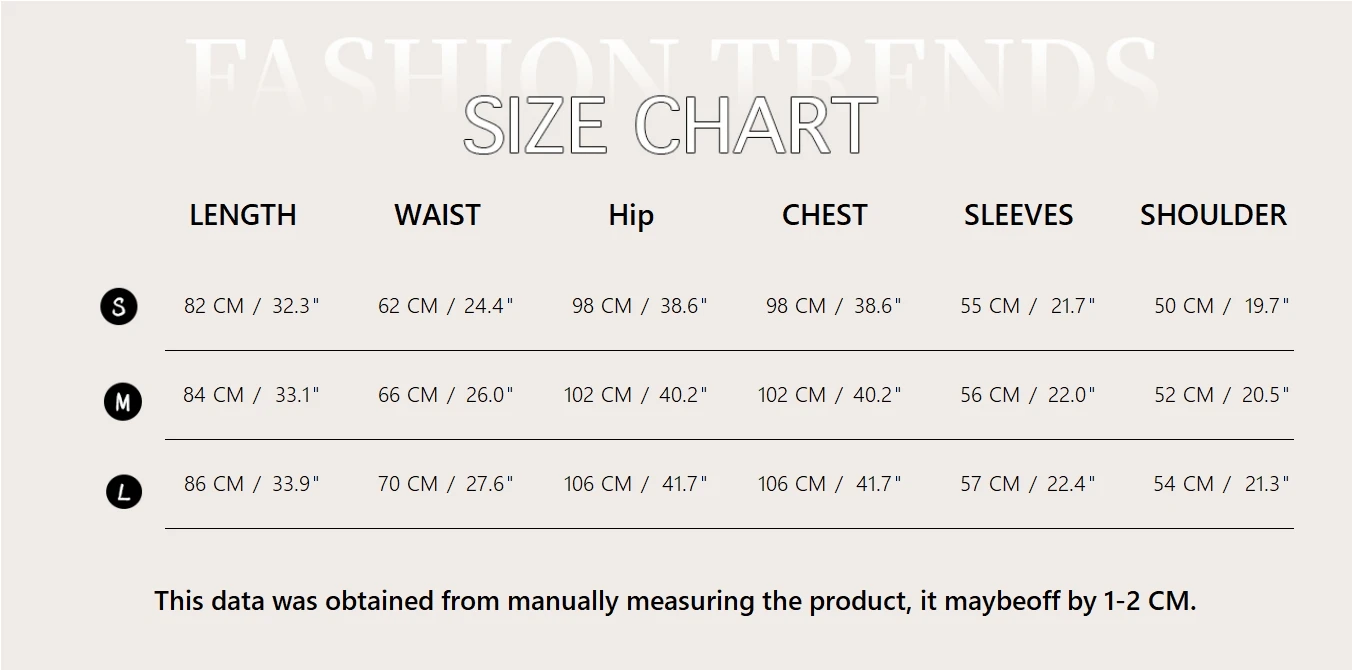Click the 50 CM / 19.7" shoulder value
Screen dimensions: 1352x670
[1221, 306]
